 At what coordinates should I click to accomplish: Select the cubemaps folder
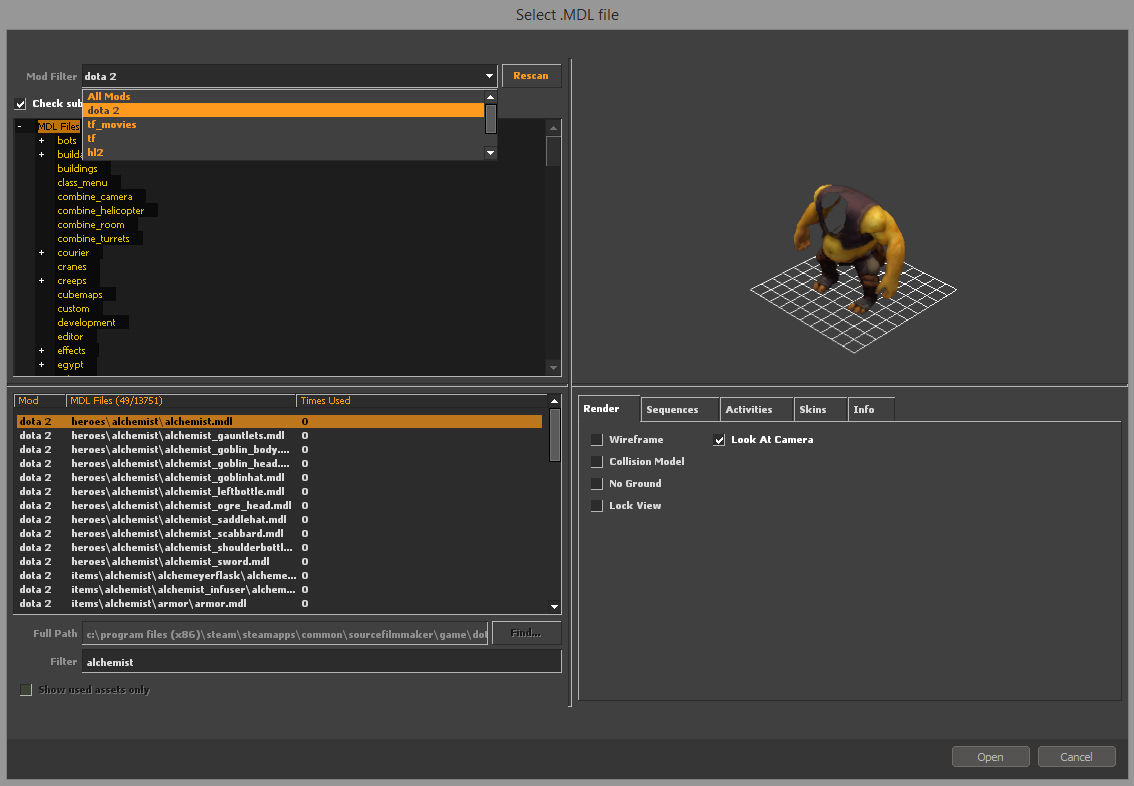click(80, 294)
